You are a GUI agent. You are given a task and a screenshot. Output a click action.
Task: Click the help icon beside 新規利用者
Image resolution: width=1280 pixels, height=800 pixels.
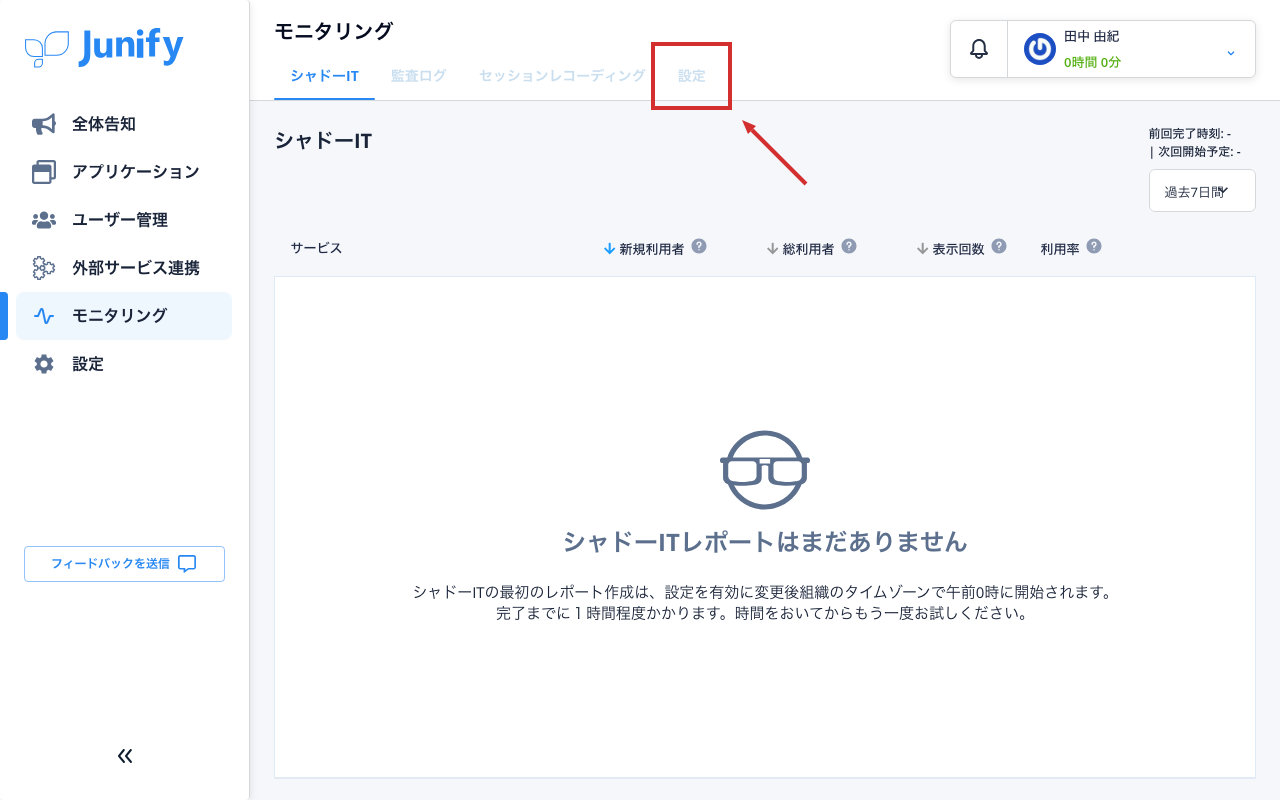[699, 246]
